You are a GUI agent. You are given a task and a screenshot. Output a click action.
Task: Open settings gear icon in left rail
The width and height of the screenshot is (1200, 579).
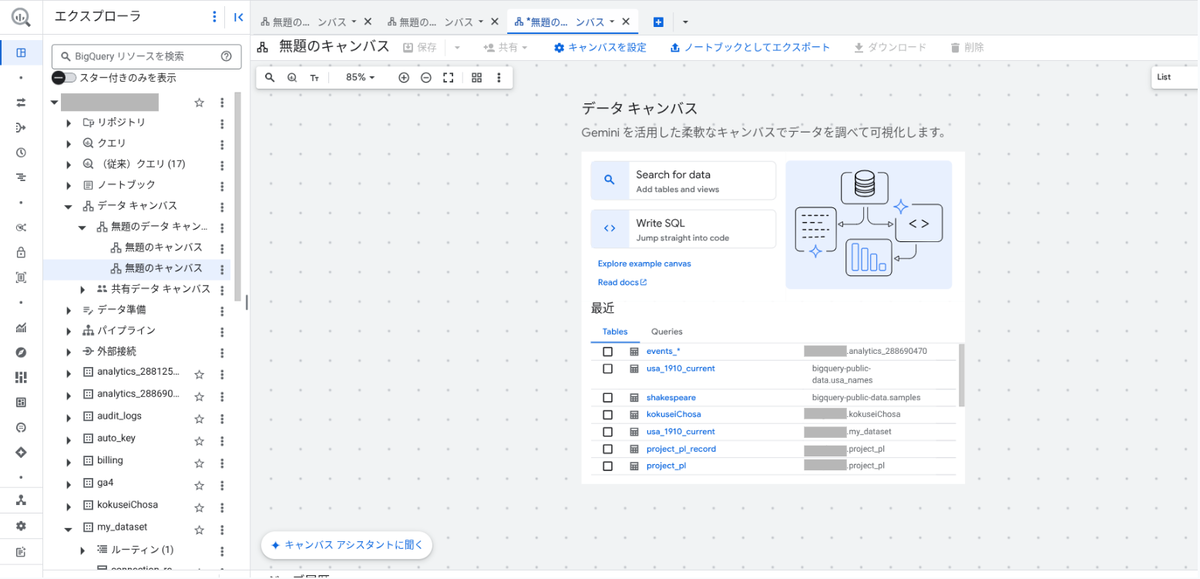point(21,526)
